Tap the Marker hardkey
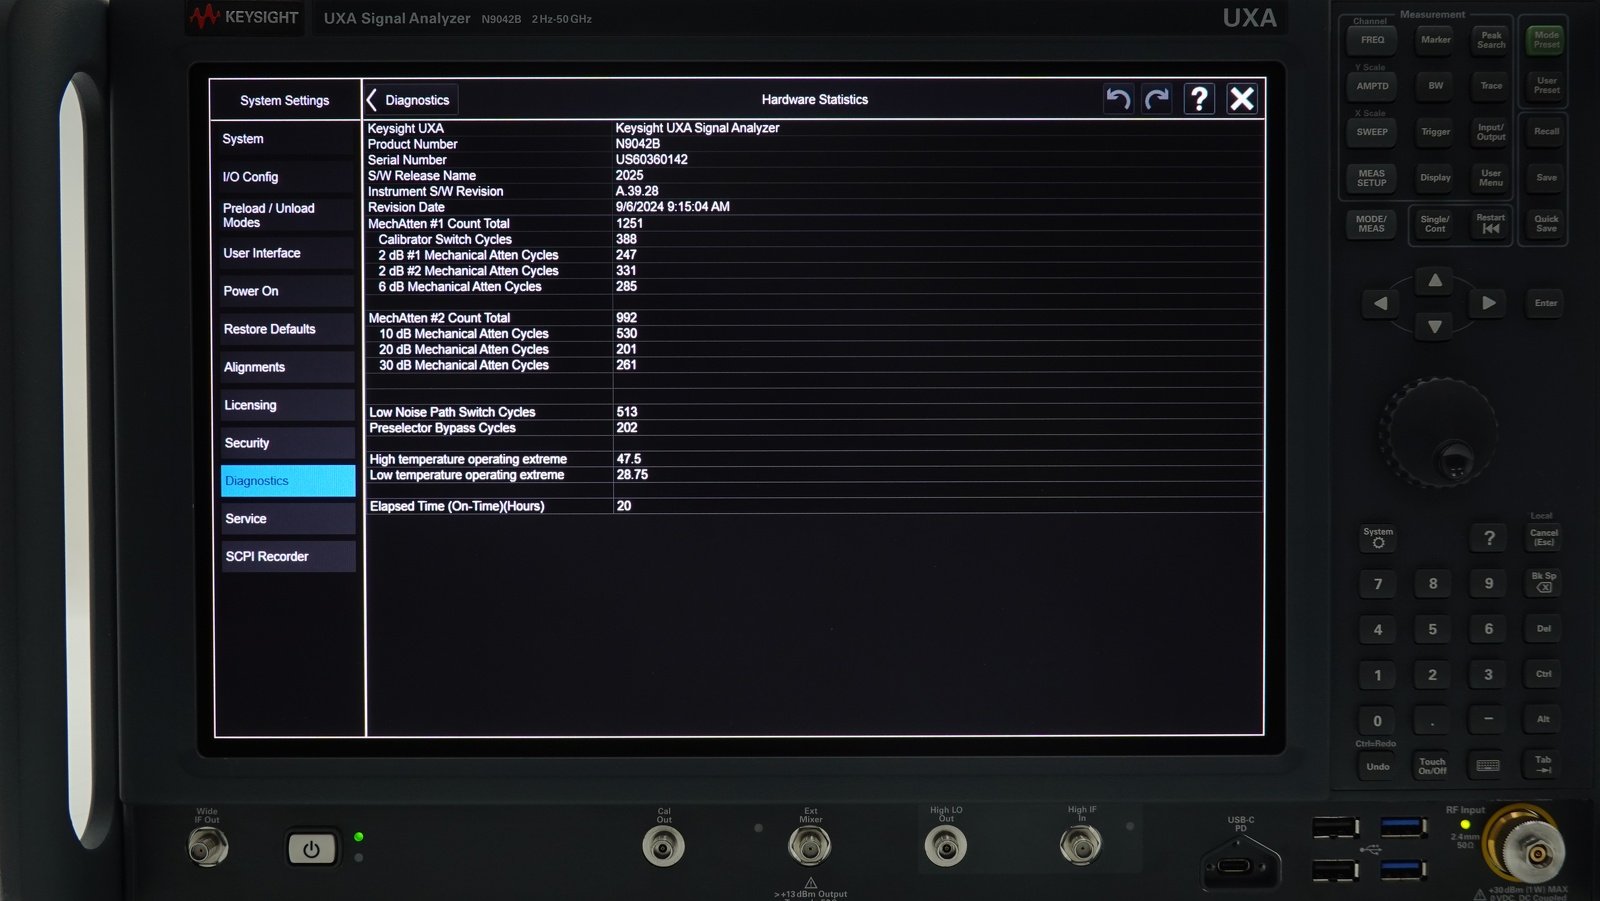 point(1435,40)
